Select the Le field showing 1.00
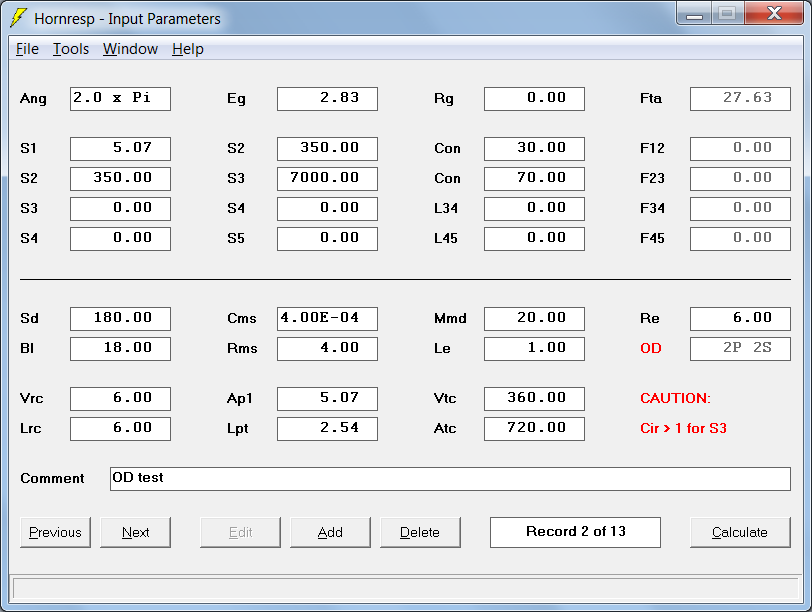This screenshot has height=612, width=812. click(534, 349)
